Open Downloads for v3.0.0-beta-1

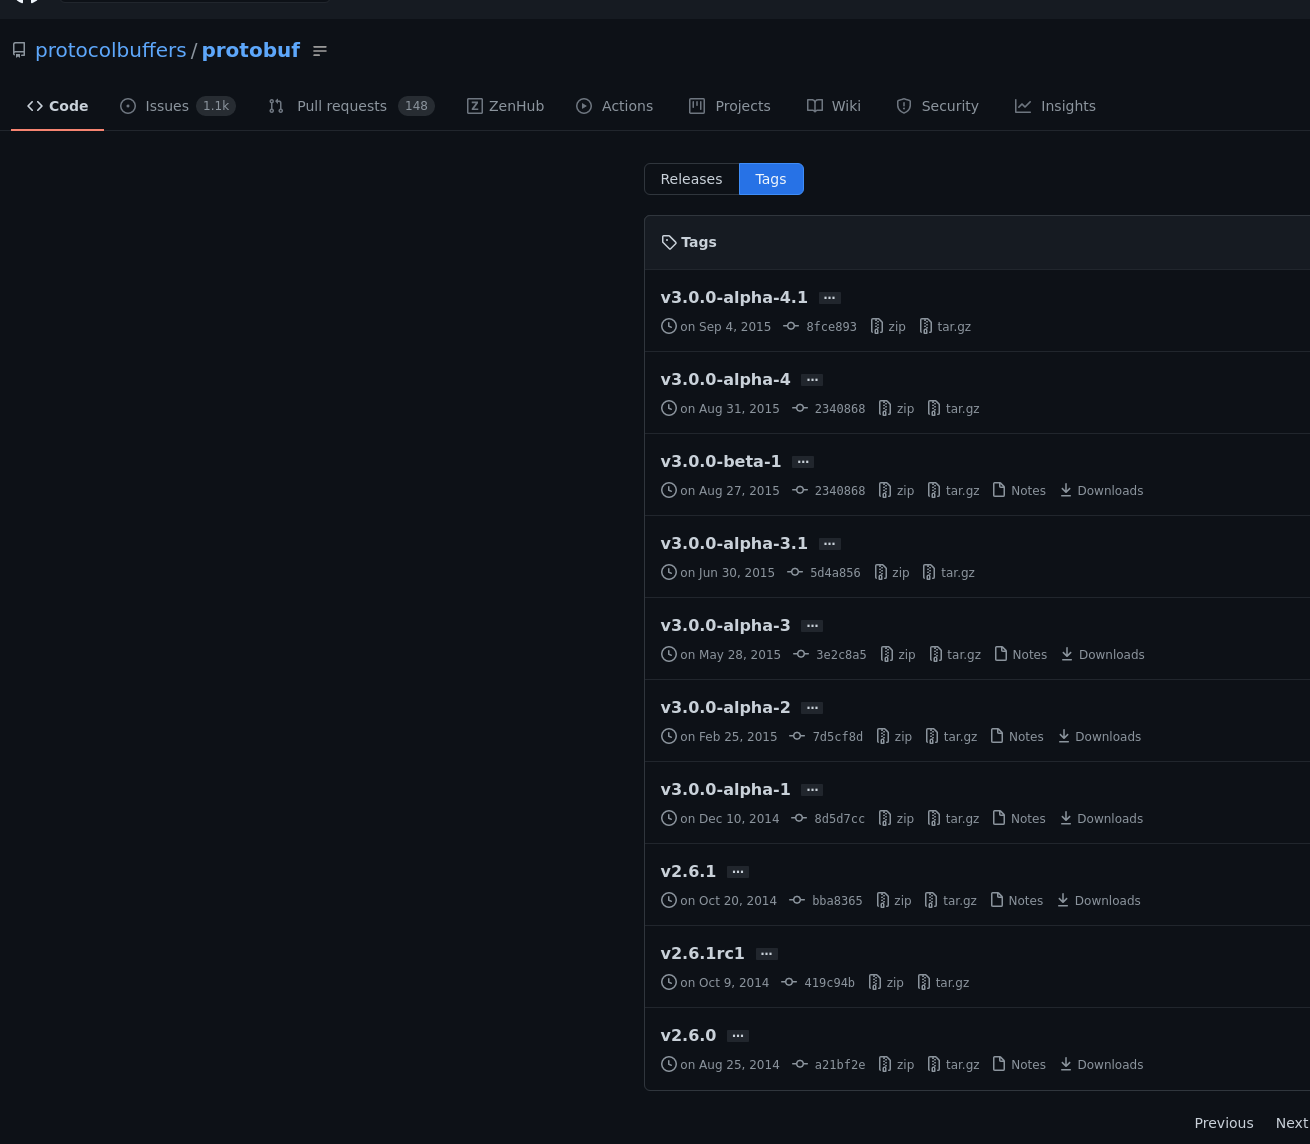point(1101,491)
